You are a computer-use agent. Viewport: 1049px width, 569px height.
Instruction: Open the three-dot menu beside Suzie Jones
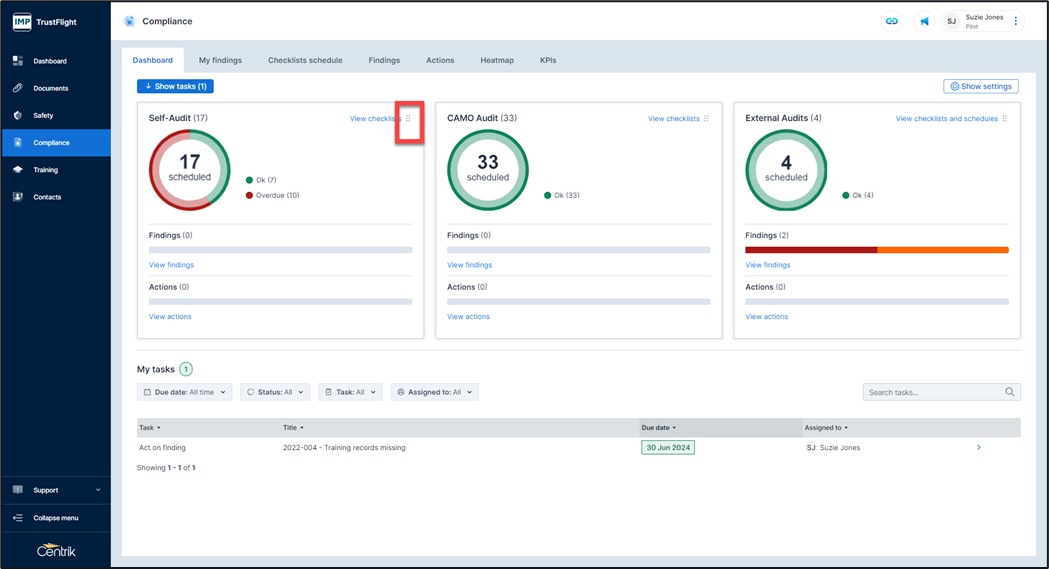click(1016, 21)
